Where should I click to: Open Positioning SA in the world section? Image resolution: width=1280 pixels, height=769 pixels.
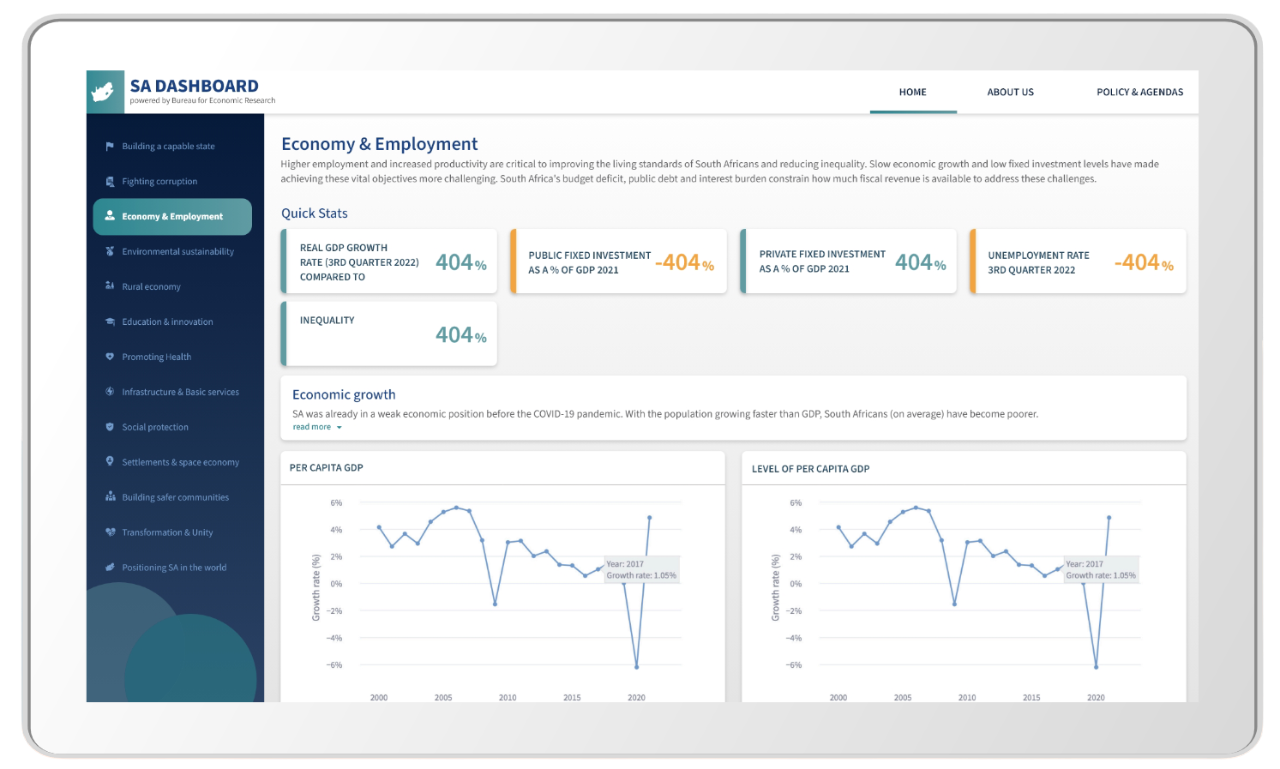(174, 567)
